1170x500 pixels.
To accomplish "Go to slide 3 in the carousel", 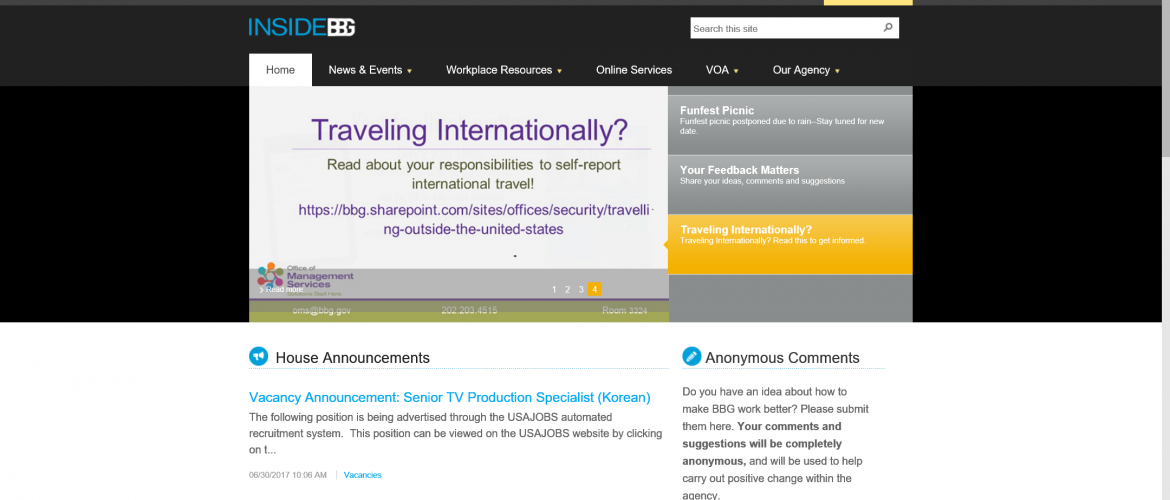I will click(581, 290).
